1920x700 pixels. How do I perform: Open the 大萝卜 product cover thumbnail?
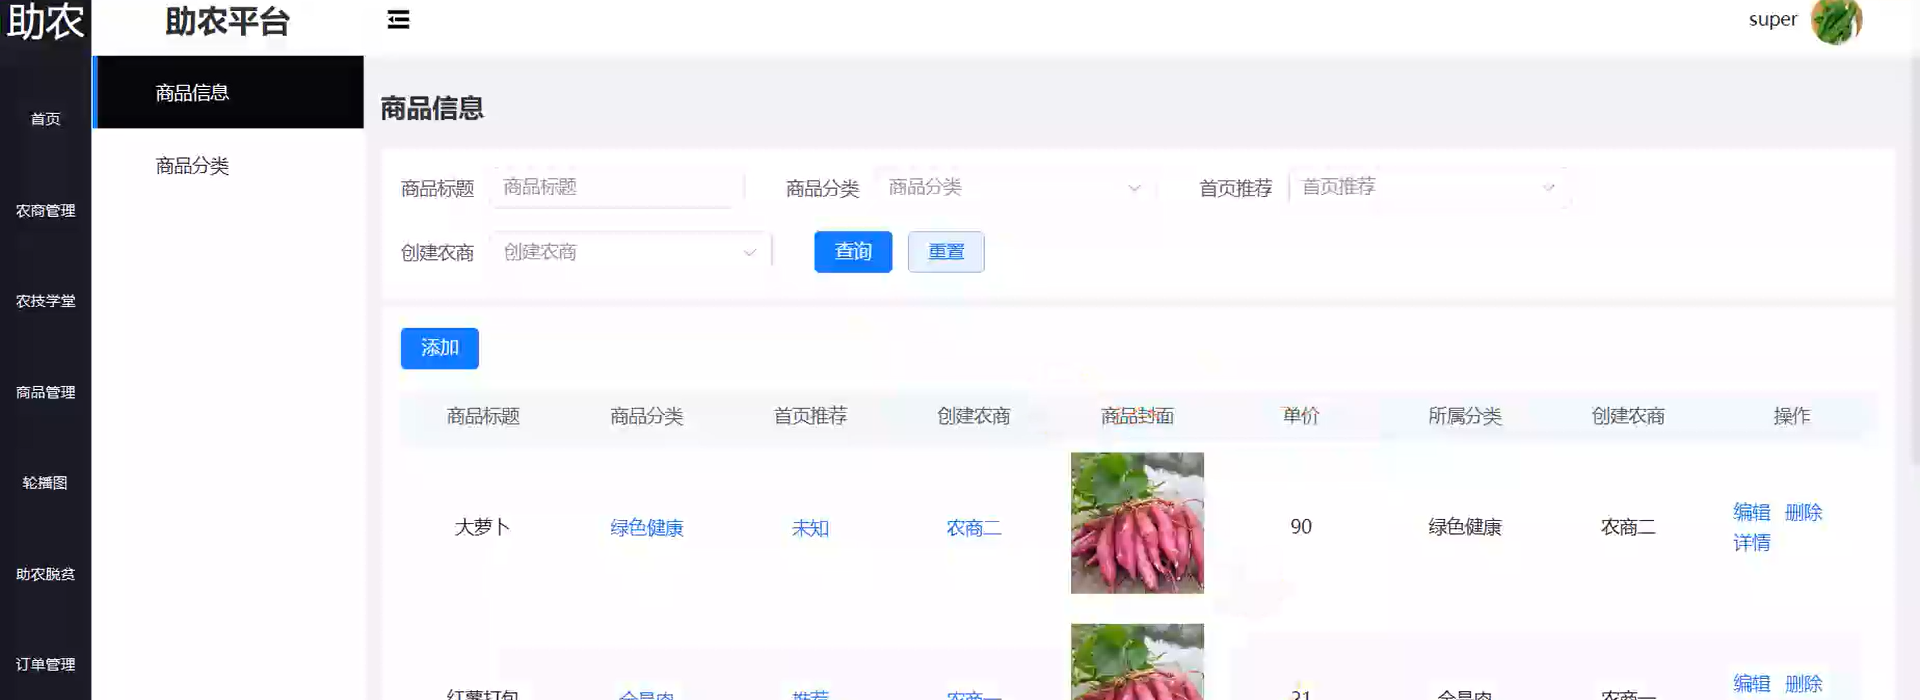coord(1137,523)
